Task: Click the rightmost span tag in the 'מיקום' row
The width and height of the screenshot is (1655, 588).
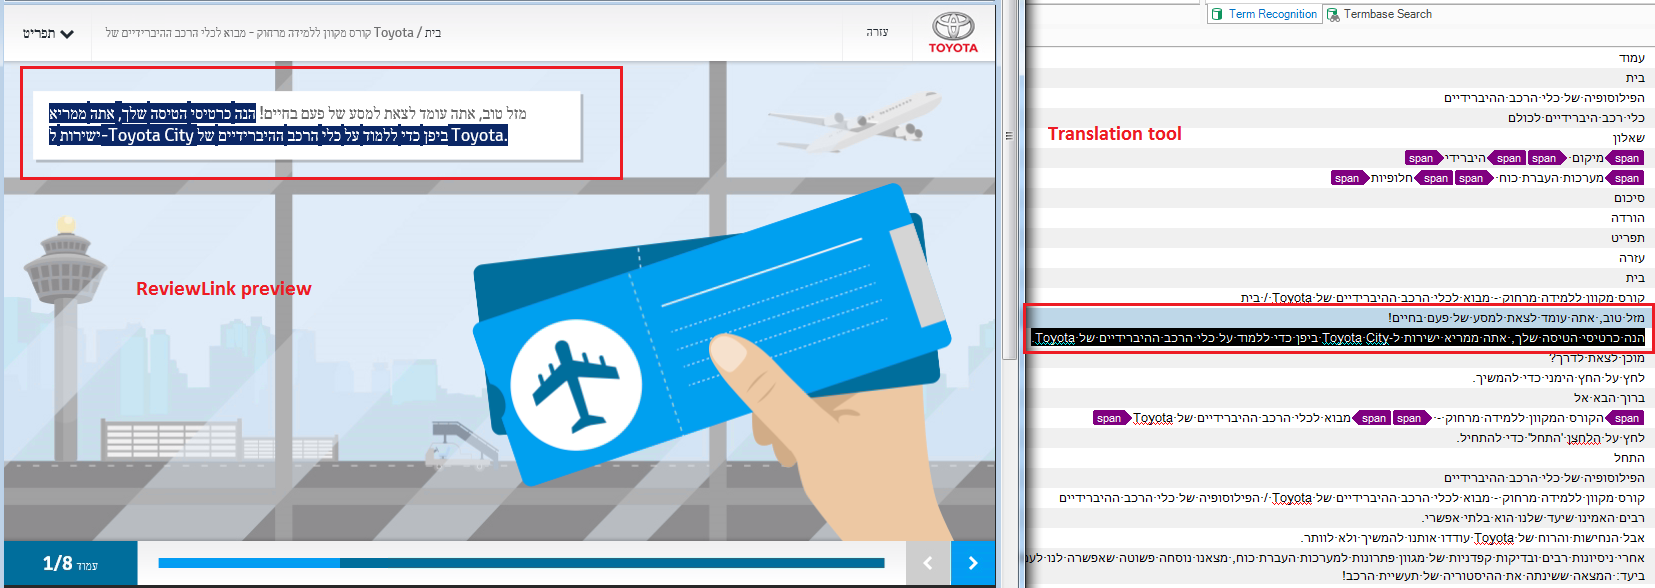Action: (1625, 158)
